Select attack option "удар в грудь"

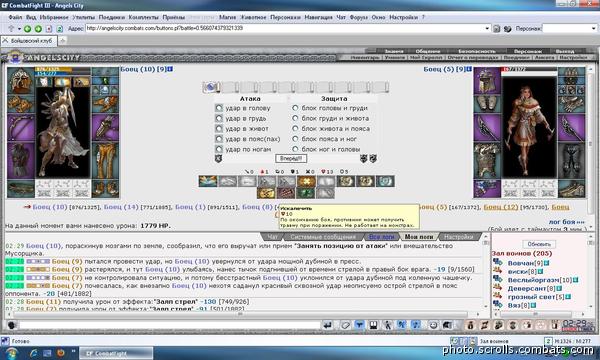219,119
